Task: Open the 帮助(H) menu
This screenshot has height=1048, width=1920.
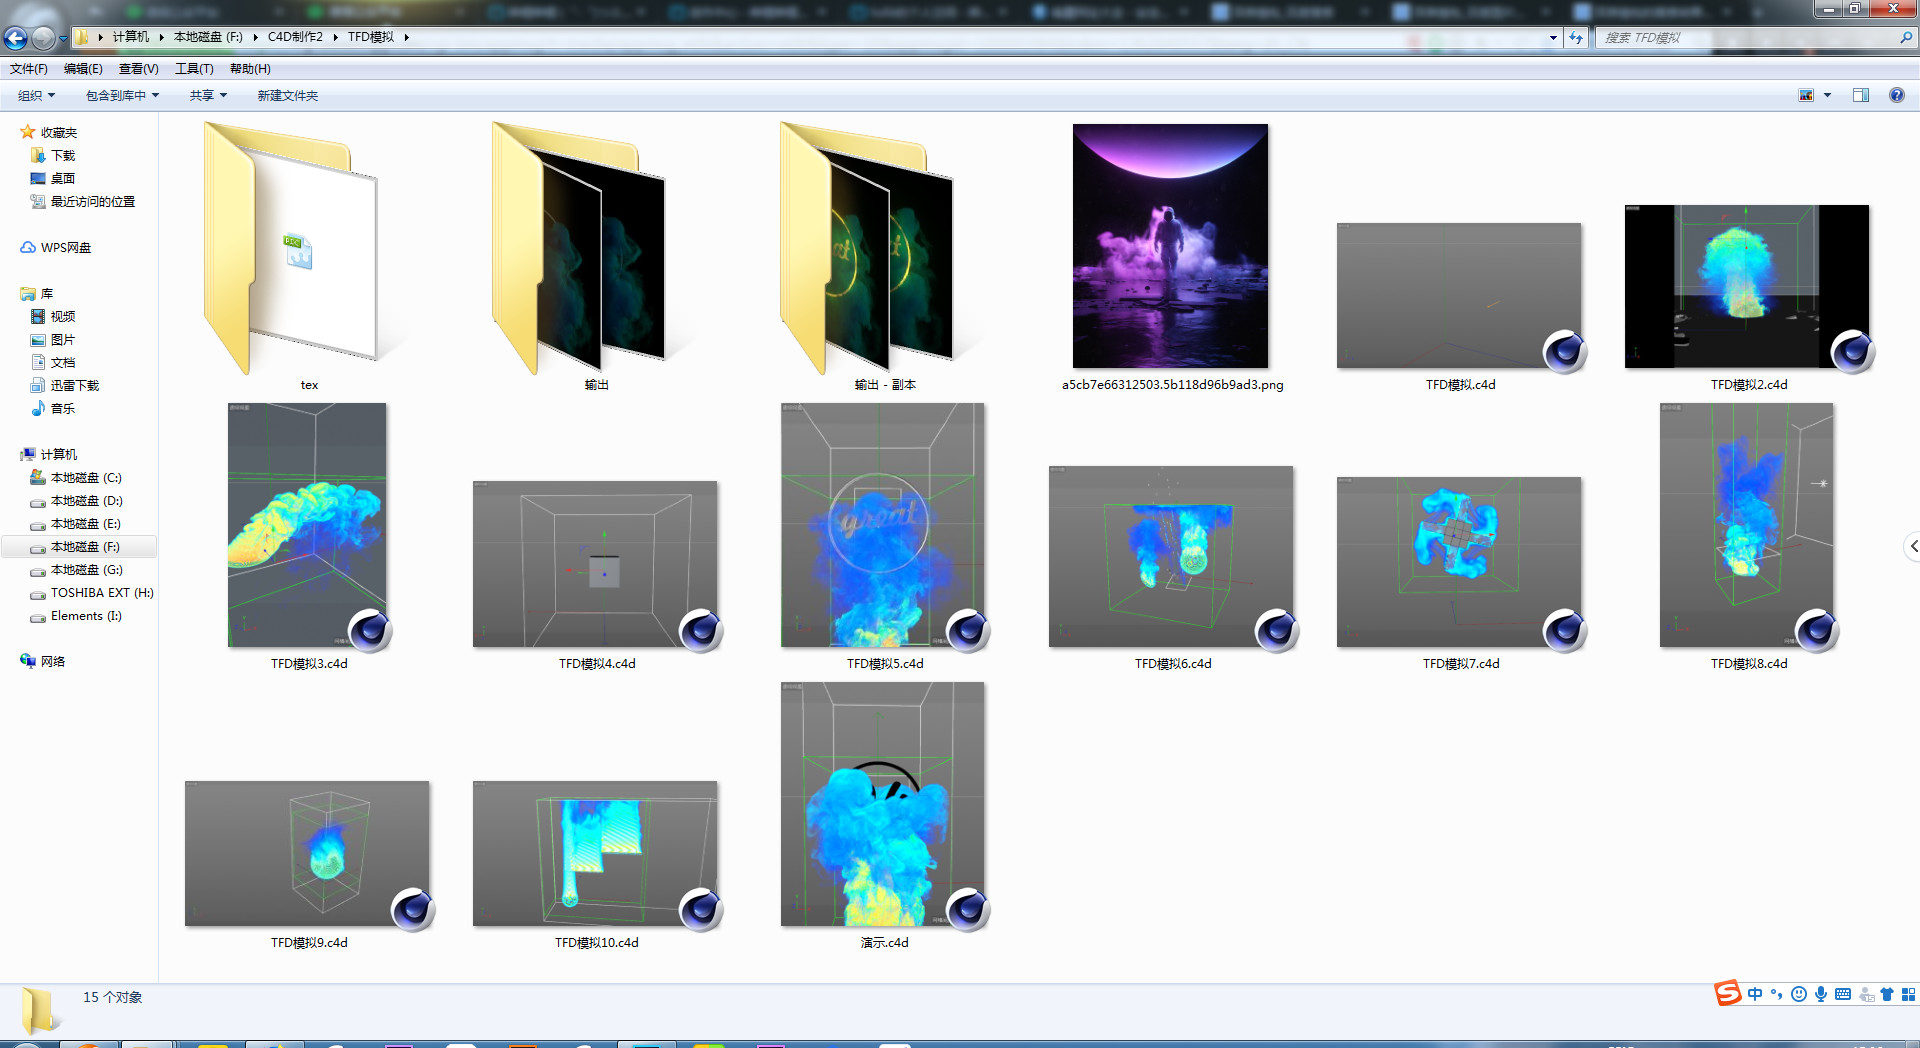Action: pyautogui.click(x=250, y=69)
